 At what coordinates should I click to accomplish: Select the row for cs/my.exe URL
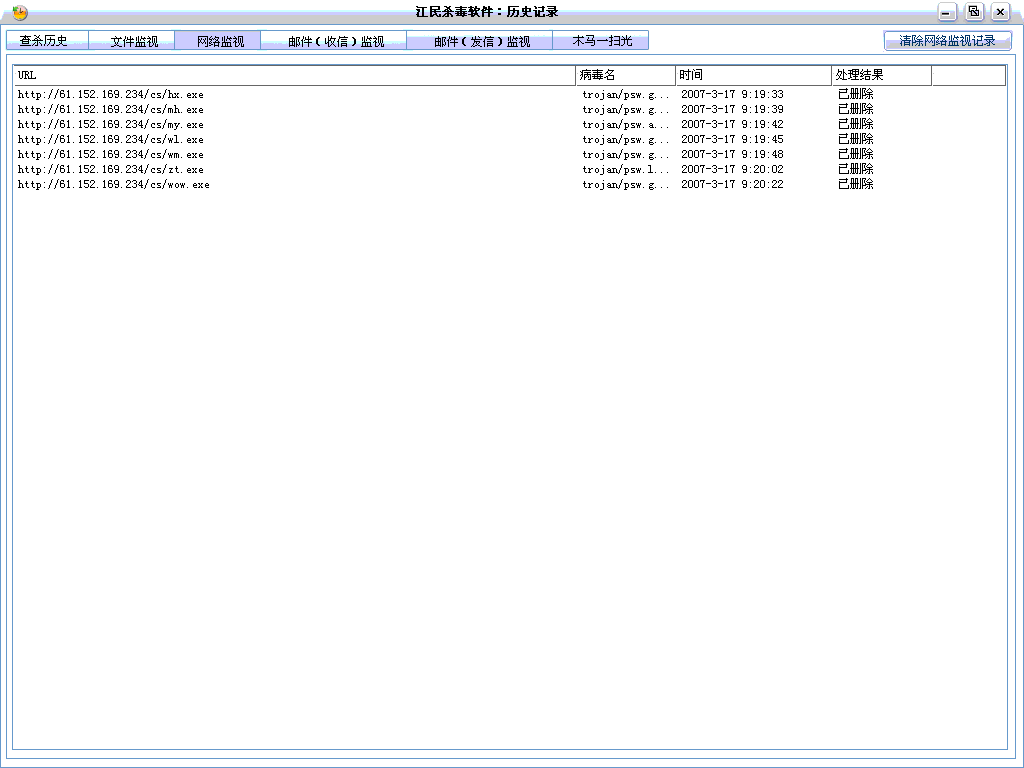pyautogui.click(x=511, y=124)
